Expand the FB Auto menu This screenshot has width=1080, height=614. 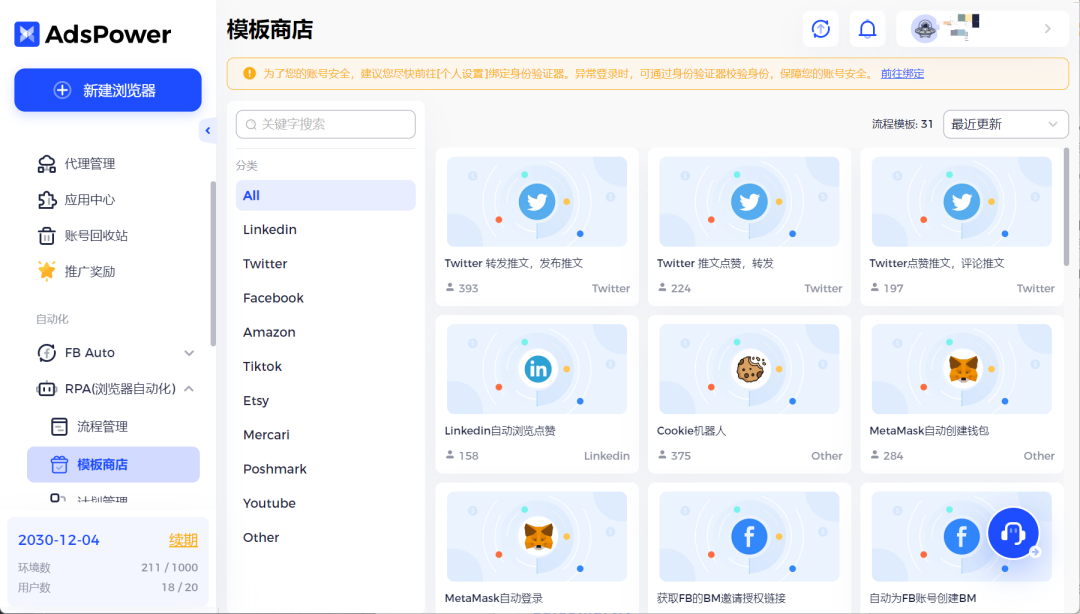click(x=188, y=352)
